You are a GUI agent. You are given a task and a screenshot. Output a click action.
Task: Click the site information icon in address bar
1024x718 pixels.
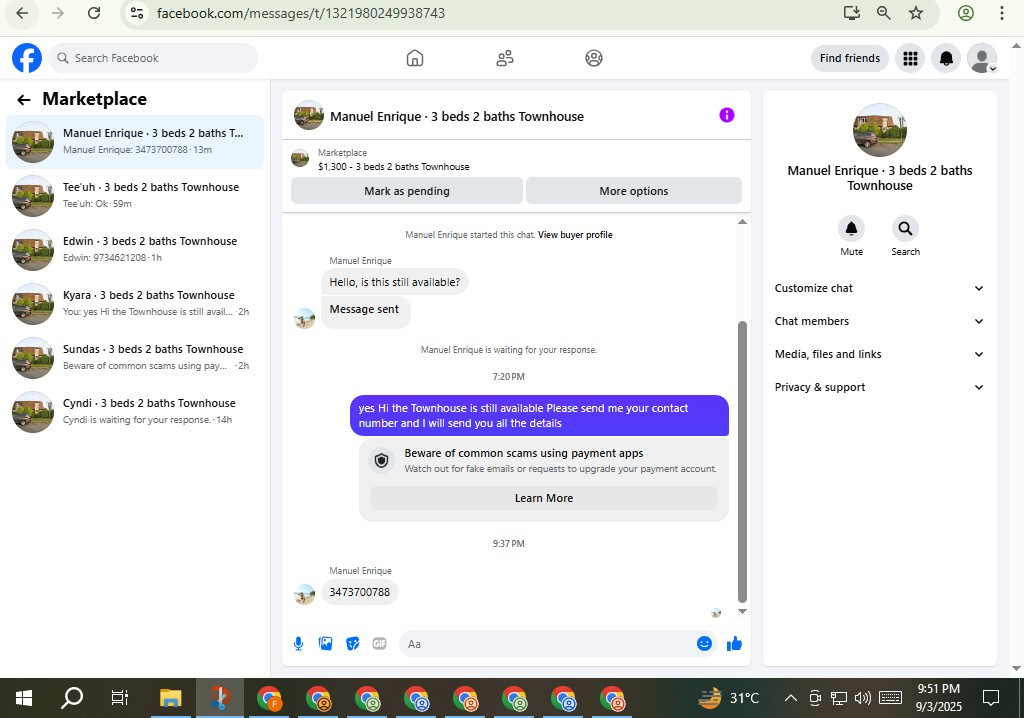[137, 13]
